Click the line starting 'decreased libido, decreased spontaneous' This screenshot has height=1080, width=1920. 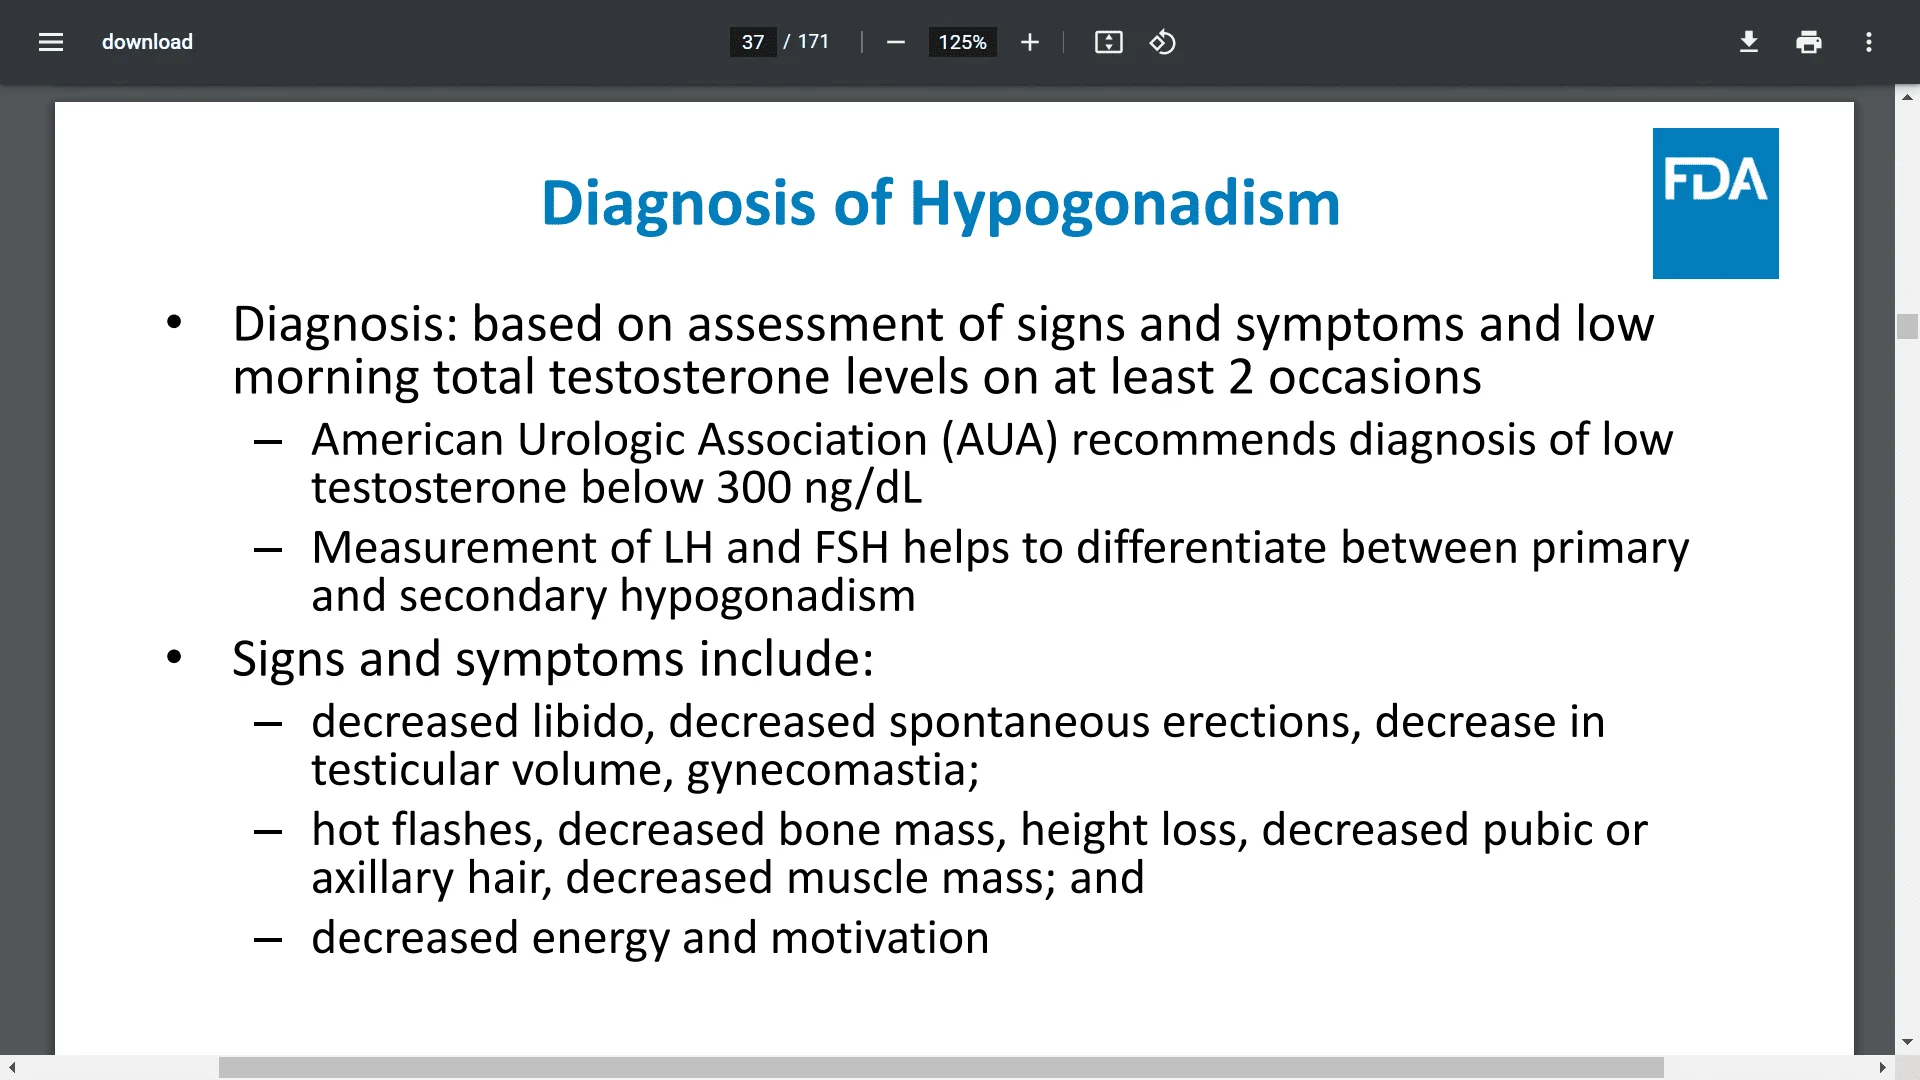tap(958, 722)
